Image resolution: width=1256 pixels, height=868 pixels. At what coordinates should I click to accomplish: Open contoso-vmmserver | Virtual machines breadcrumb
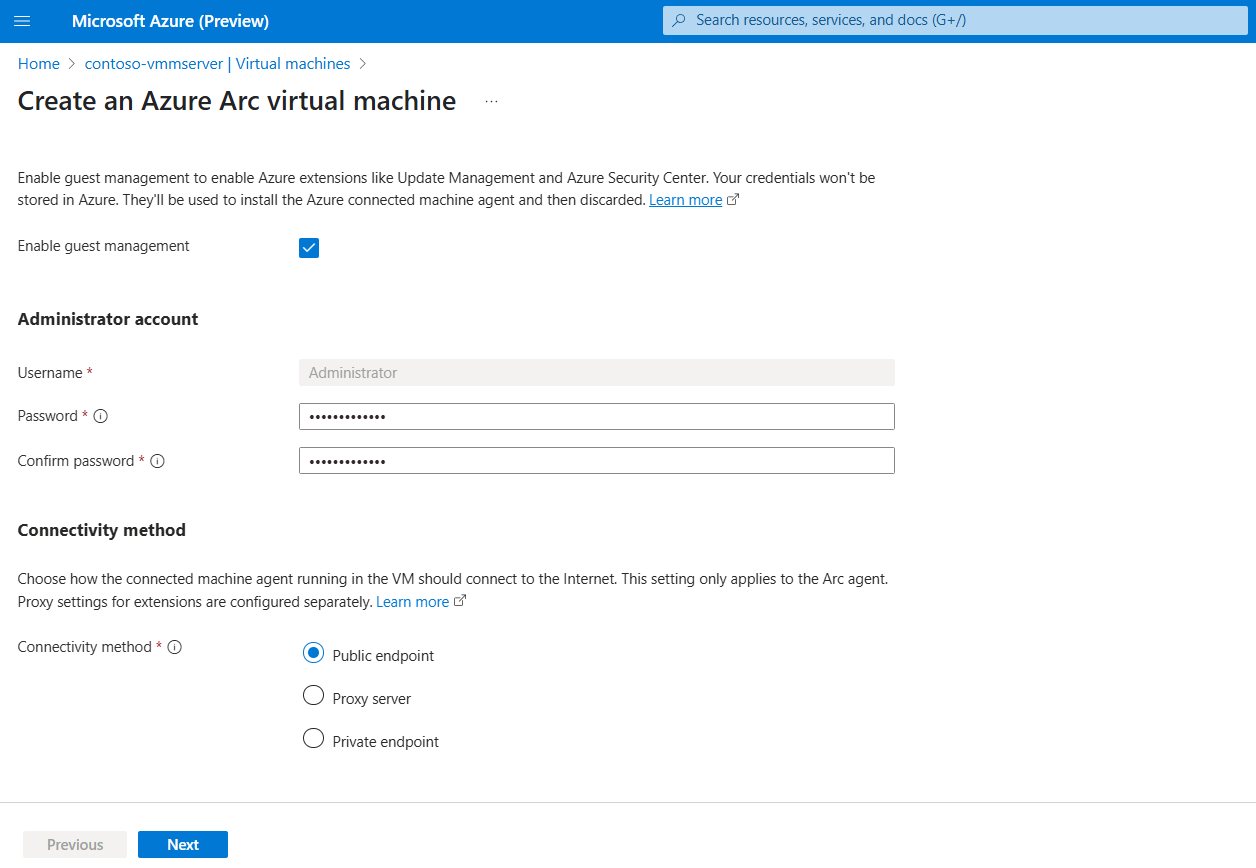(x=218, y=64)
